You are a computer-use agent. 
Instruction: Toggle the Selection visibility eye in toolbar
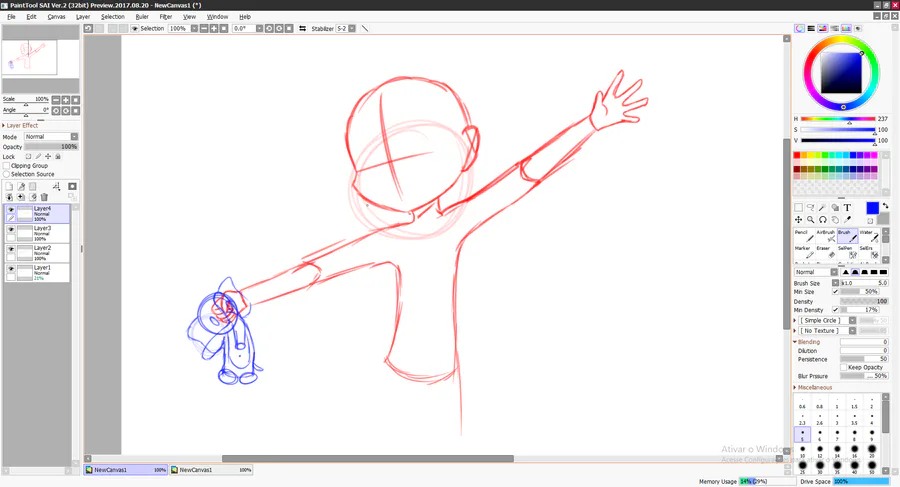coord(135,28)
